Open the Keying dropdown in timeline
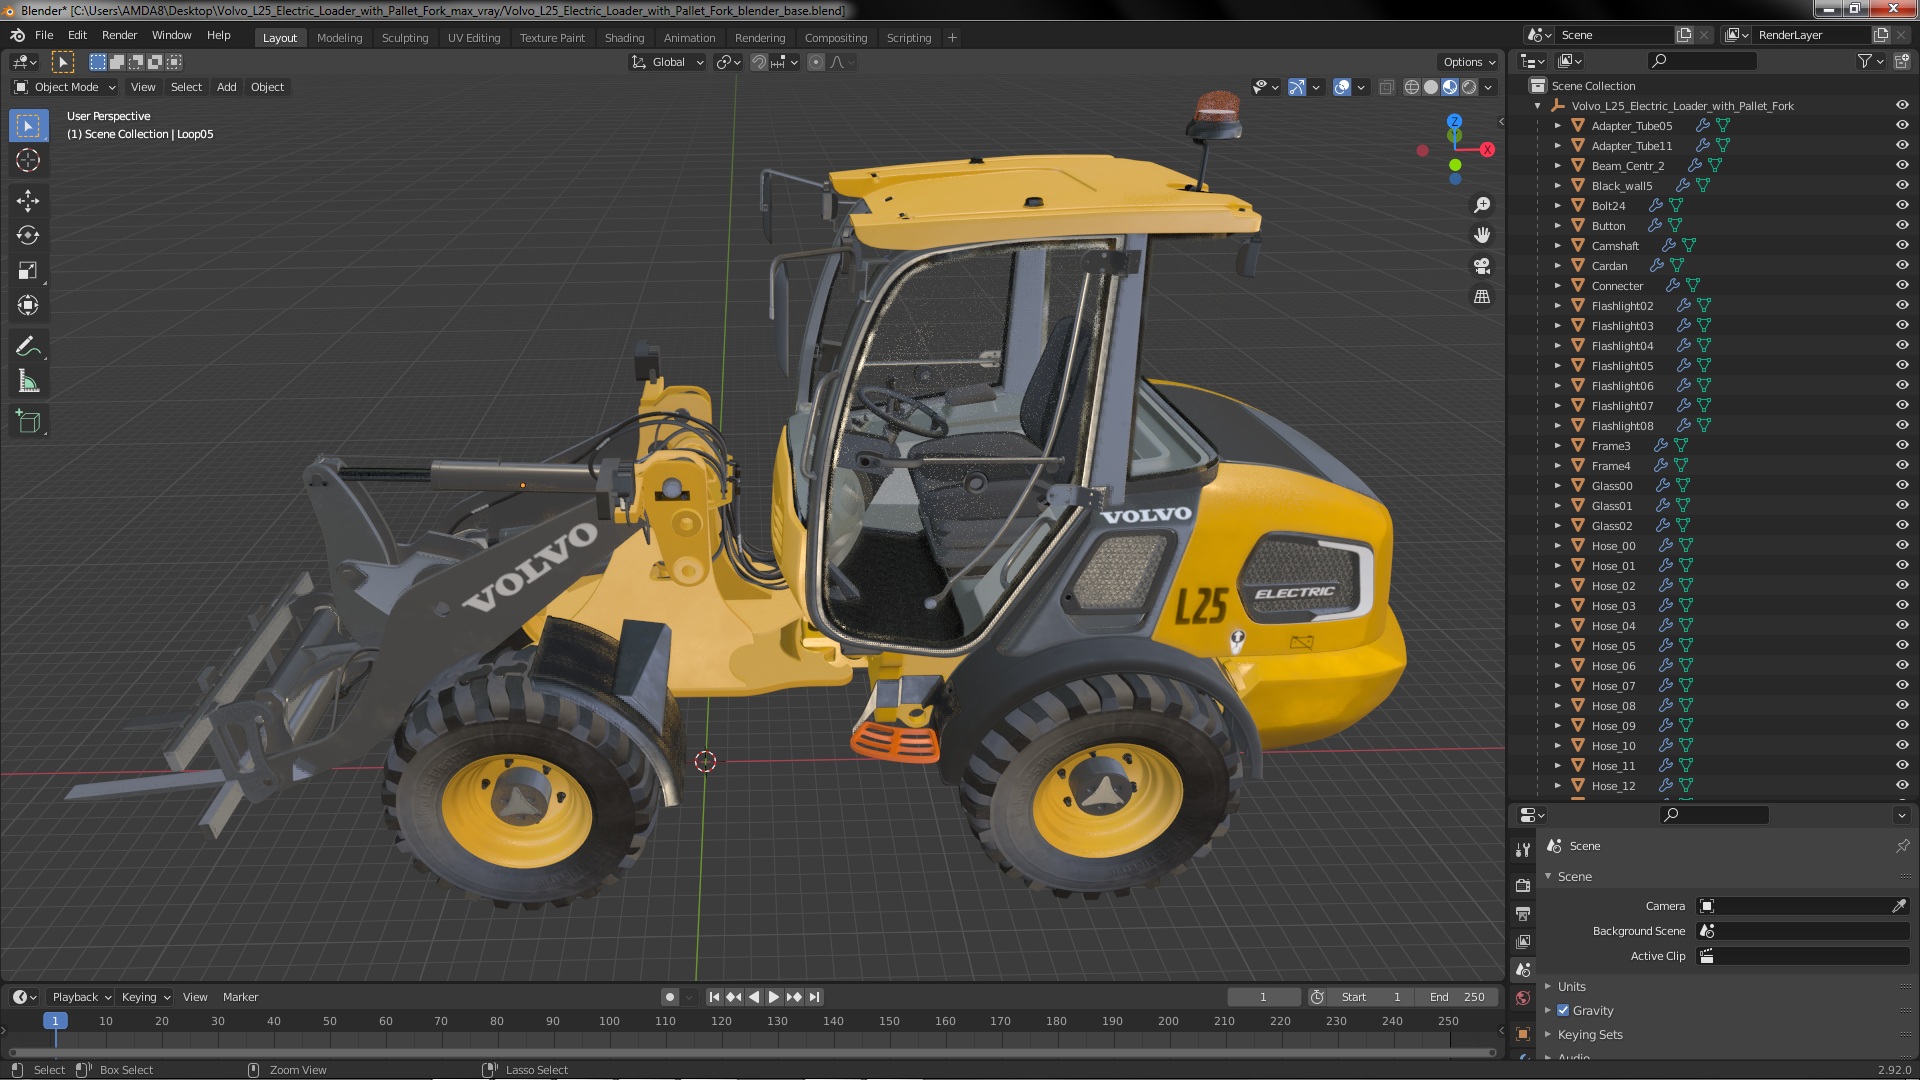Viewport: 1920px width, 1080px height. point(145,997)
